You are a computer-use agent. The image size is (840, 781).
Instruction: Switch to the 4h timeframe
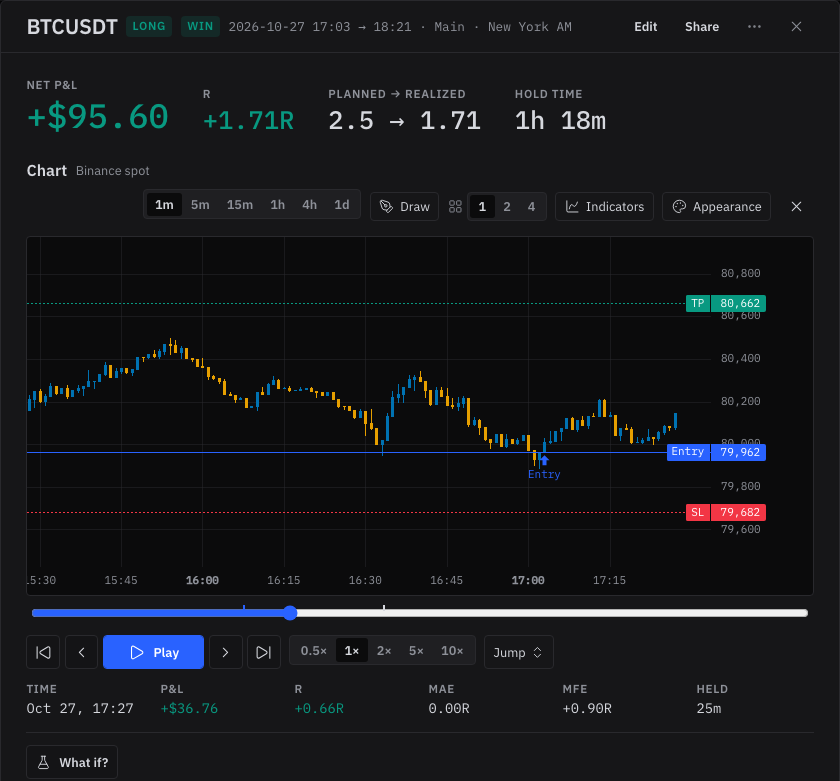tap(309, 205)
